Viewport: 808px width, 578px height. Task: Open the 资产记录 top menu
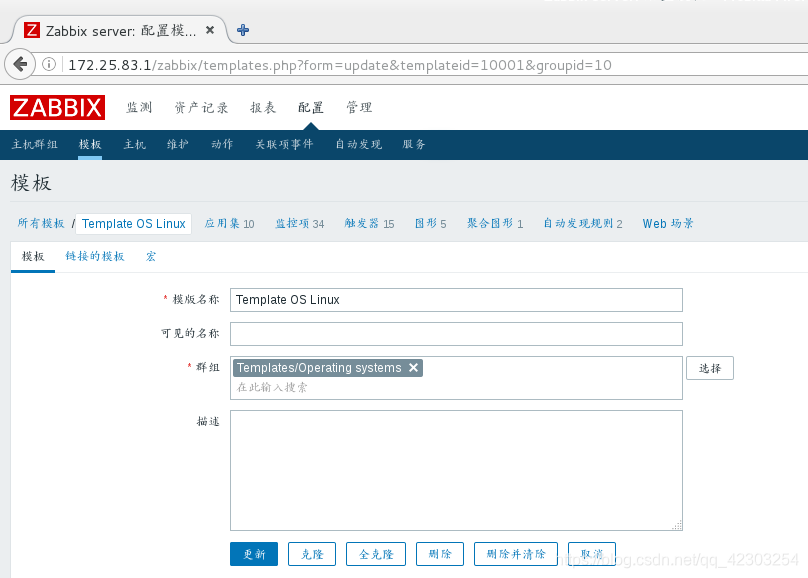201,108
